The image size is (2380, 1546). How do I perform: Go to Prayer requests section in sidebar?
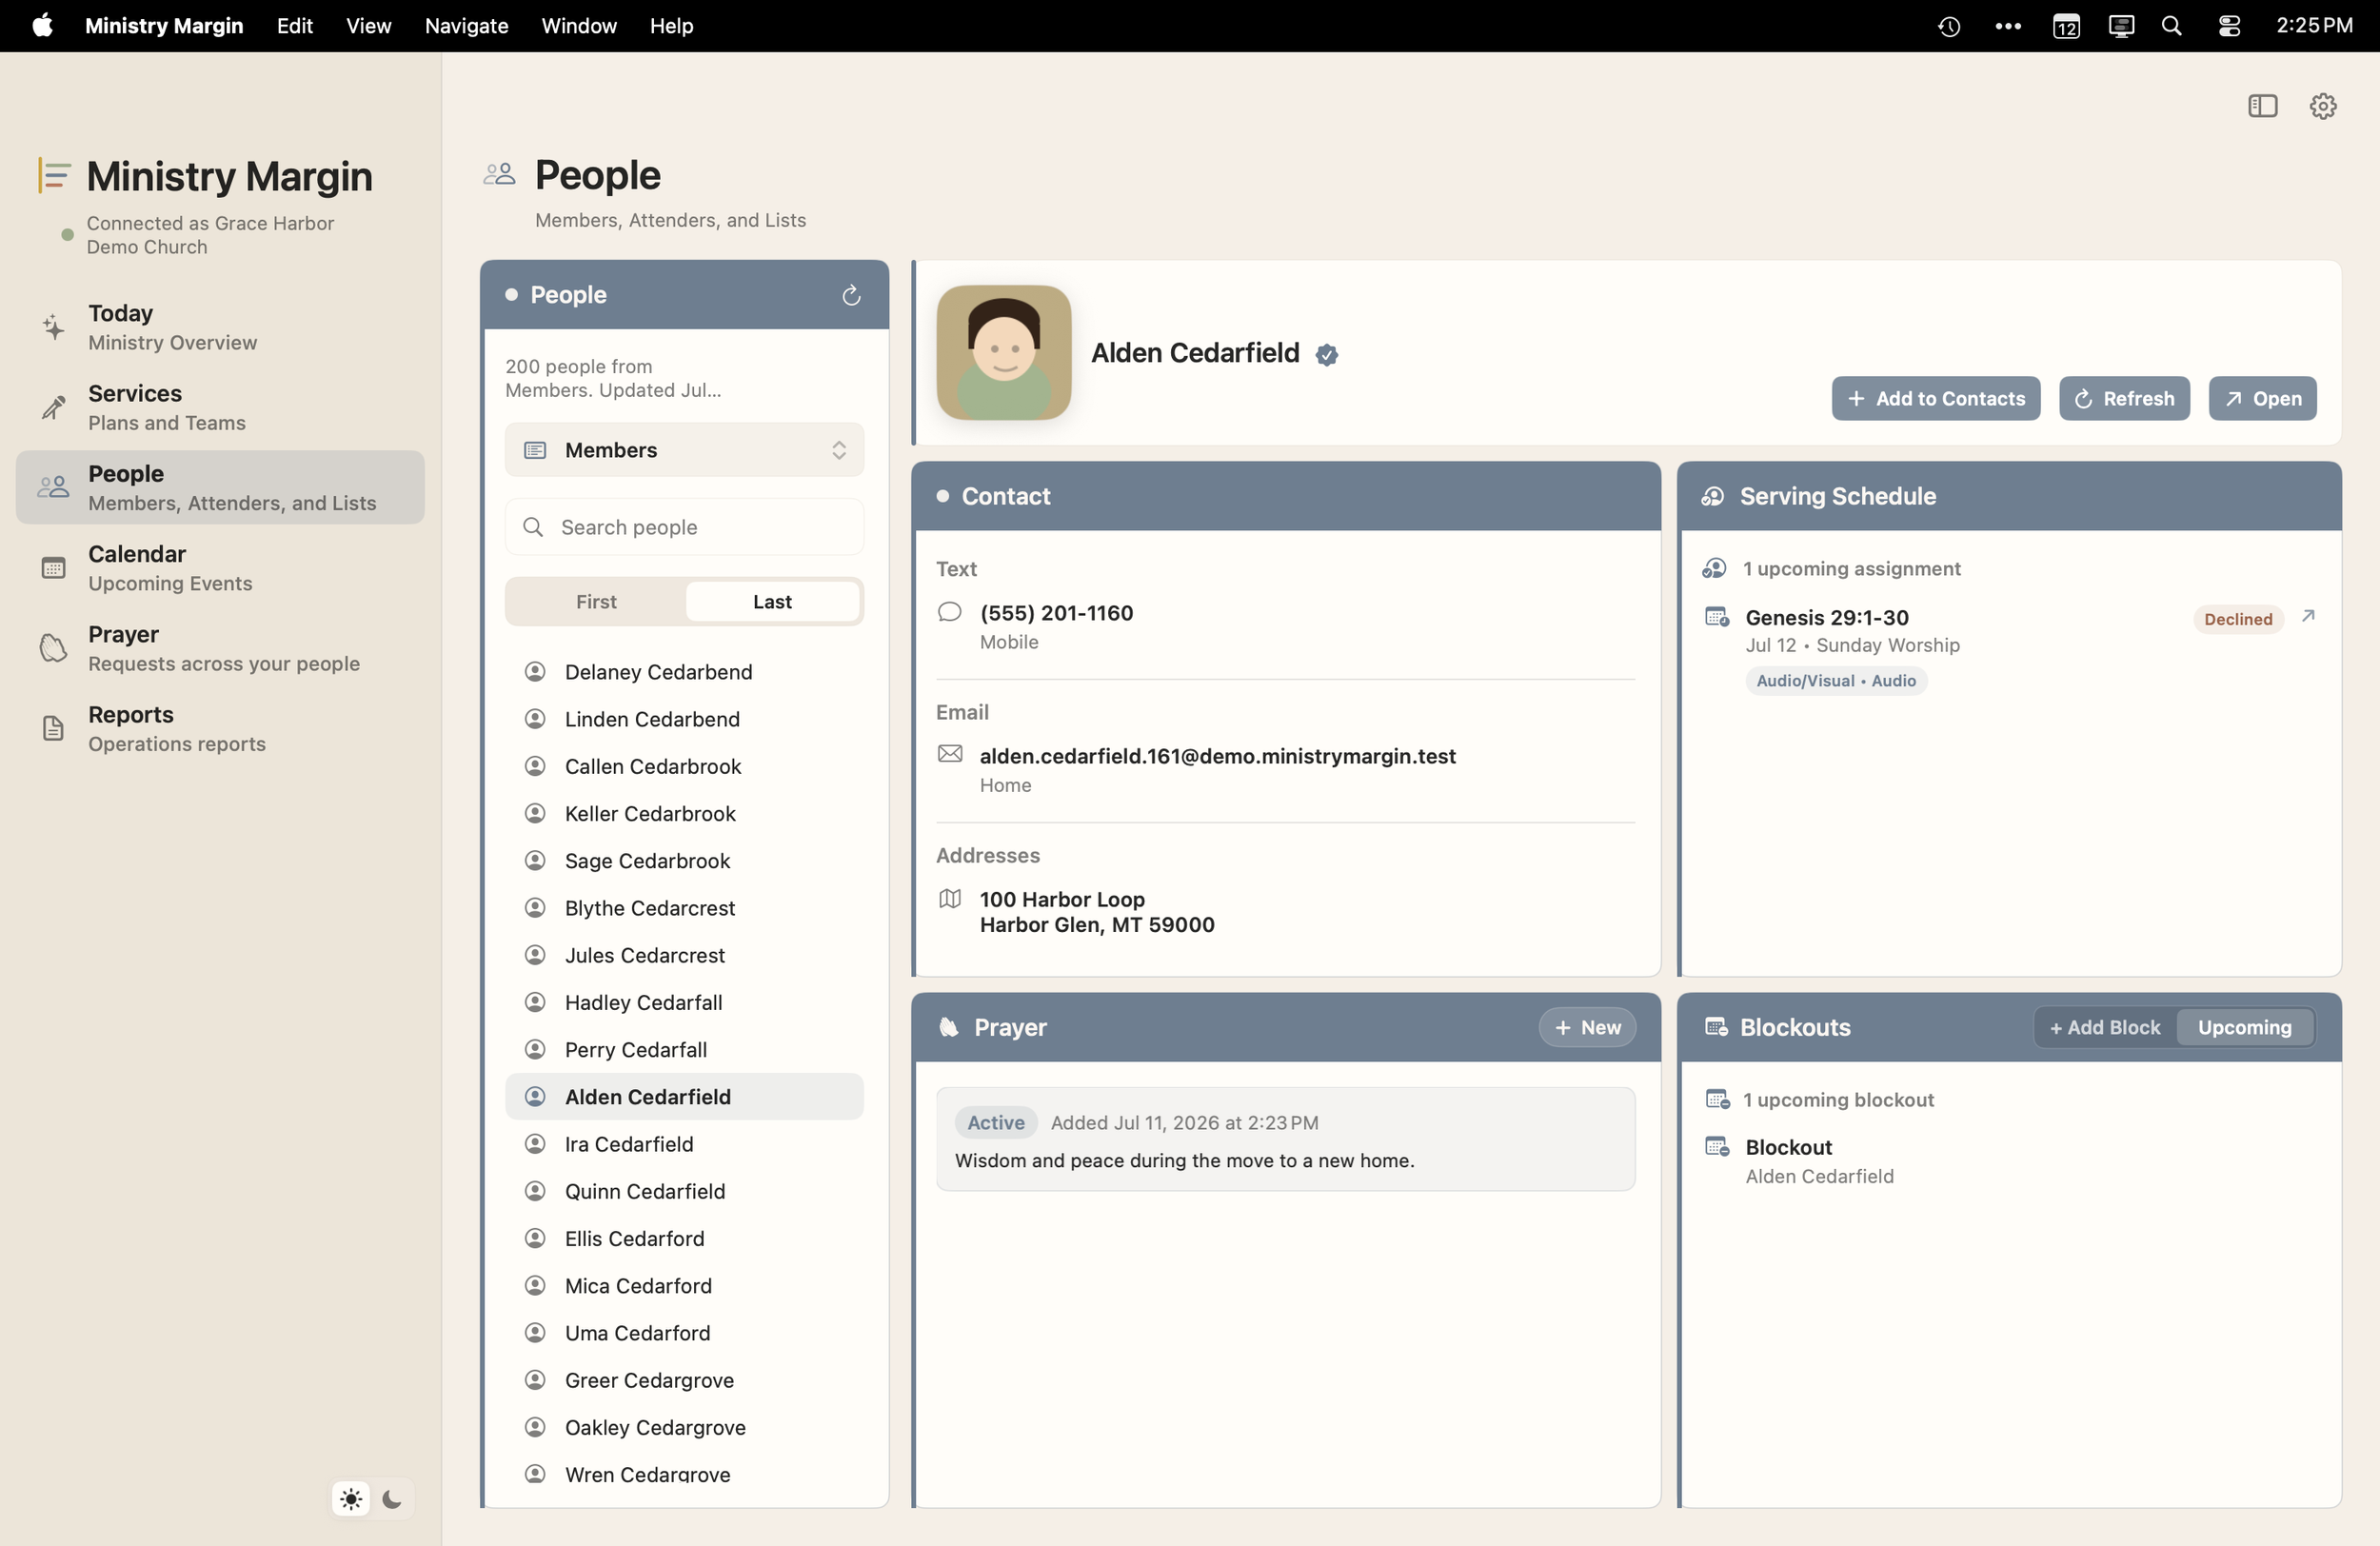coord(220,648)
